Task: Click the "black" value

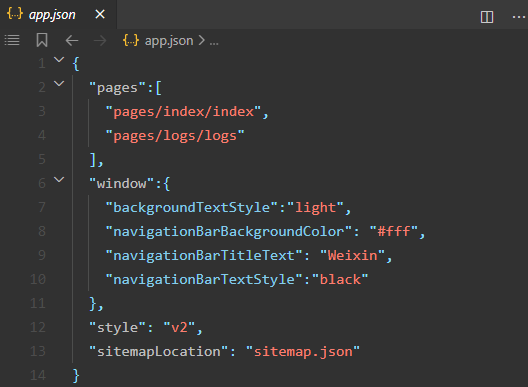Action: (340, 279)
